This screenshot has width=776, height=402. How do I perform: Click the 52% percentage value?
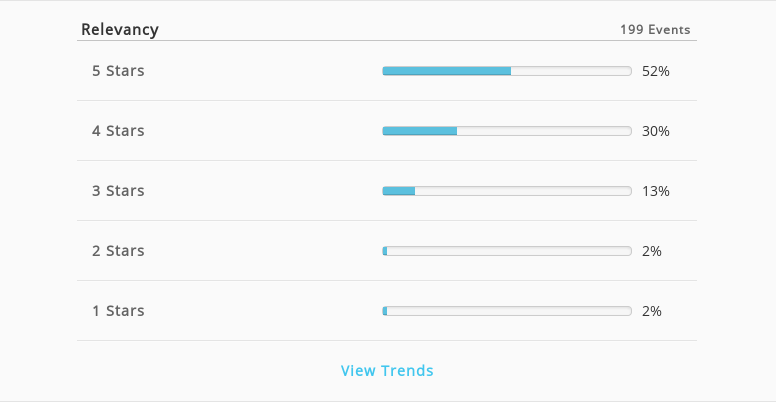pyautogui.click(x=656, y=71)
